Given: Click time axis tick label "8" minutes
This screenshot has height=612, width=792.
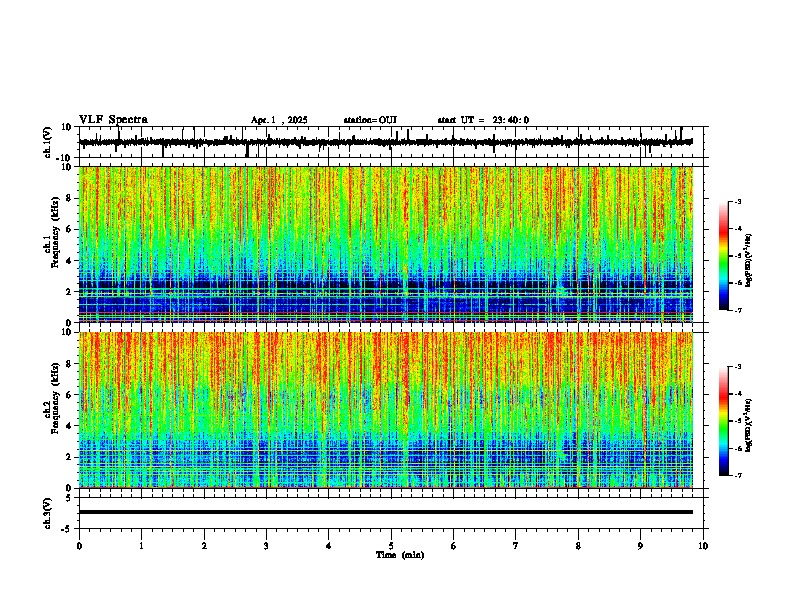Looking at the screenshot, I should pyautogui.click(x=578, y=546).
